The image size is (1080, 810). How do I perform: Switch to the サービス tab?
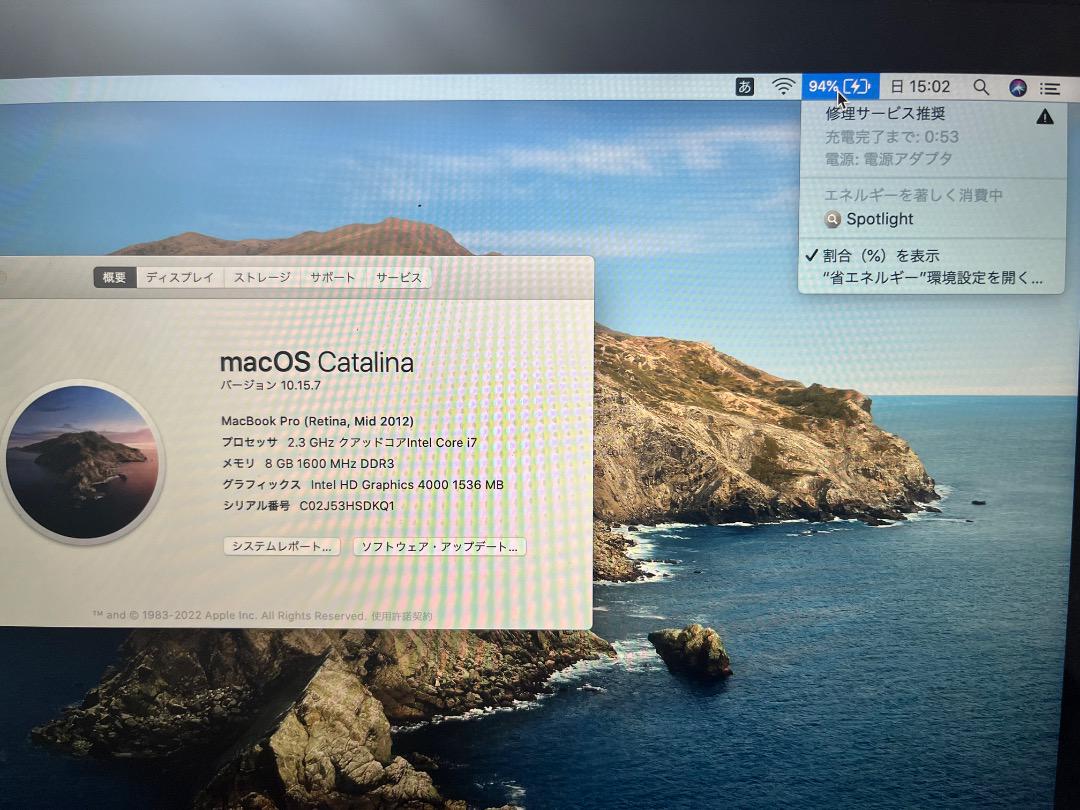[398, 278]
